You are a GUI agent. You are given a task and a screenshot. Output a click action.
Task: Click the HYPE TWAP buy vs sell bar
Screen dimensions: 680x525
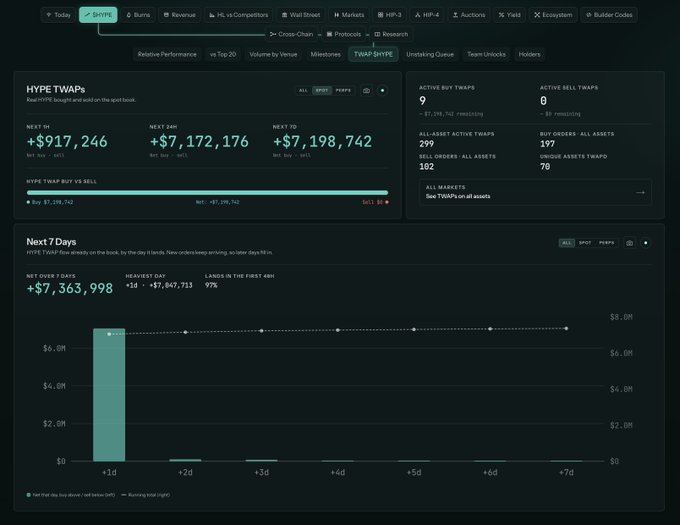[207, 192]
